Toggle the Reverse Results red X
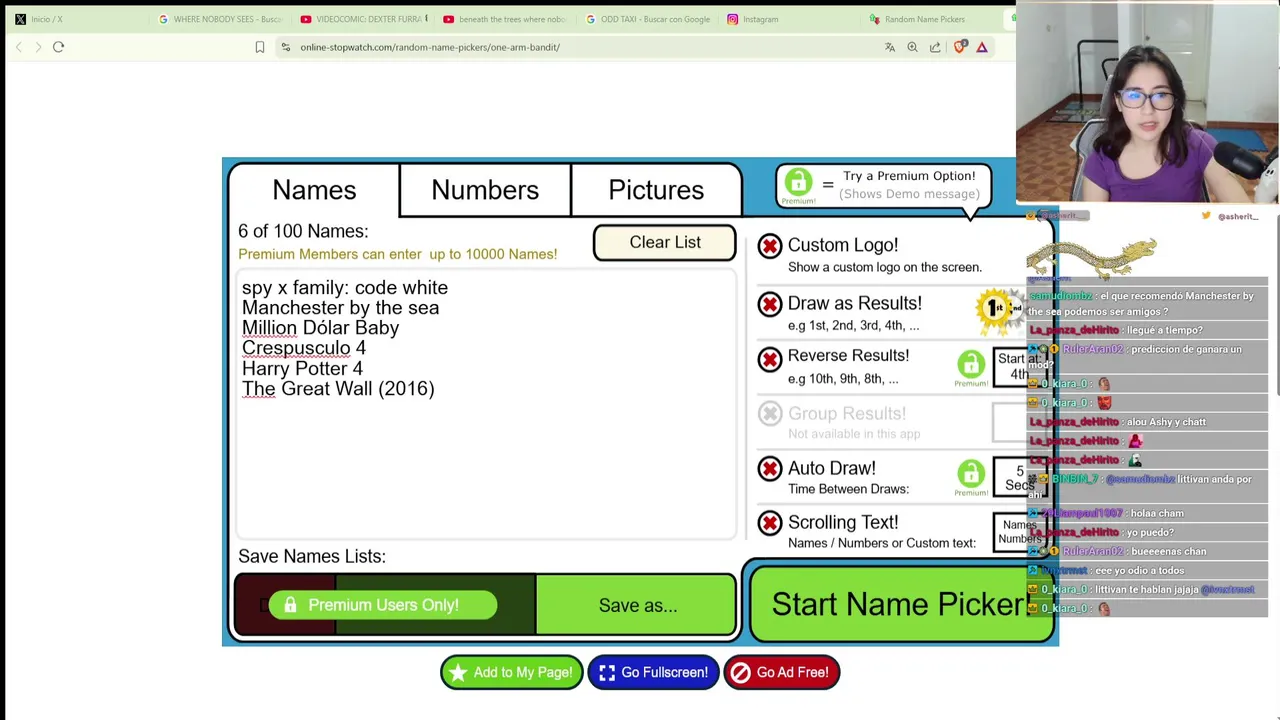The height and width of the screenshot is (720, 1280). (770, 358)
